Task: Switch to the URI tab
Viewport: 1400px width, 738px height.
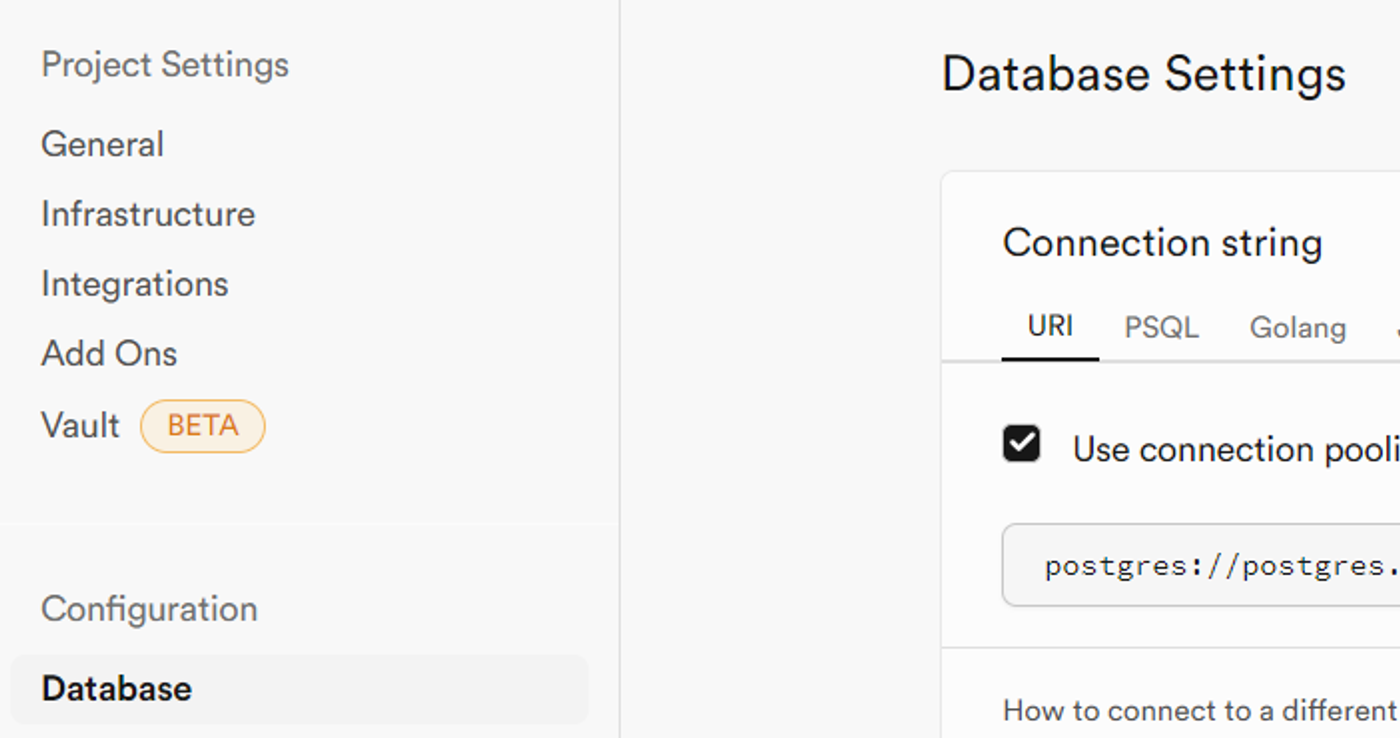Action: 1050,327
